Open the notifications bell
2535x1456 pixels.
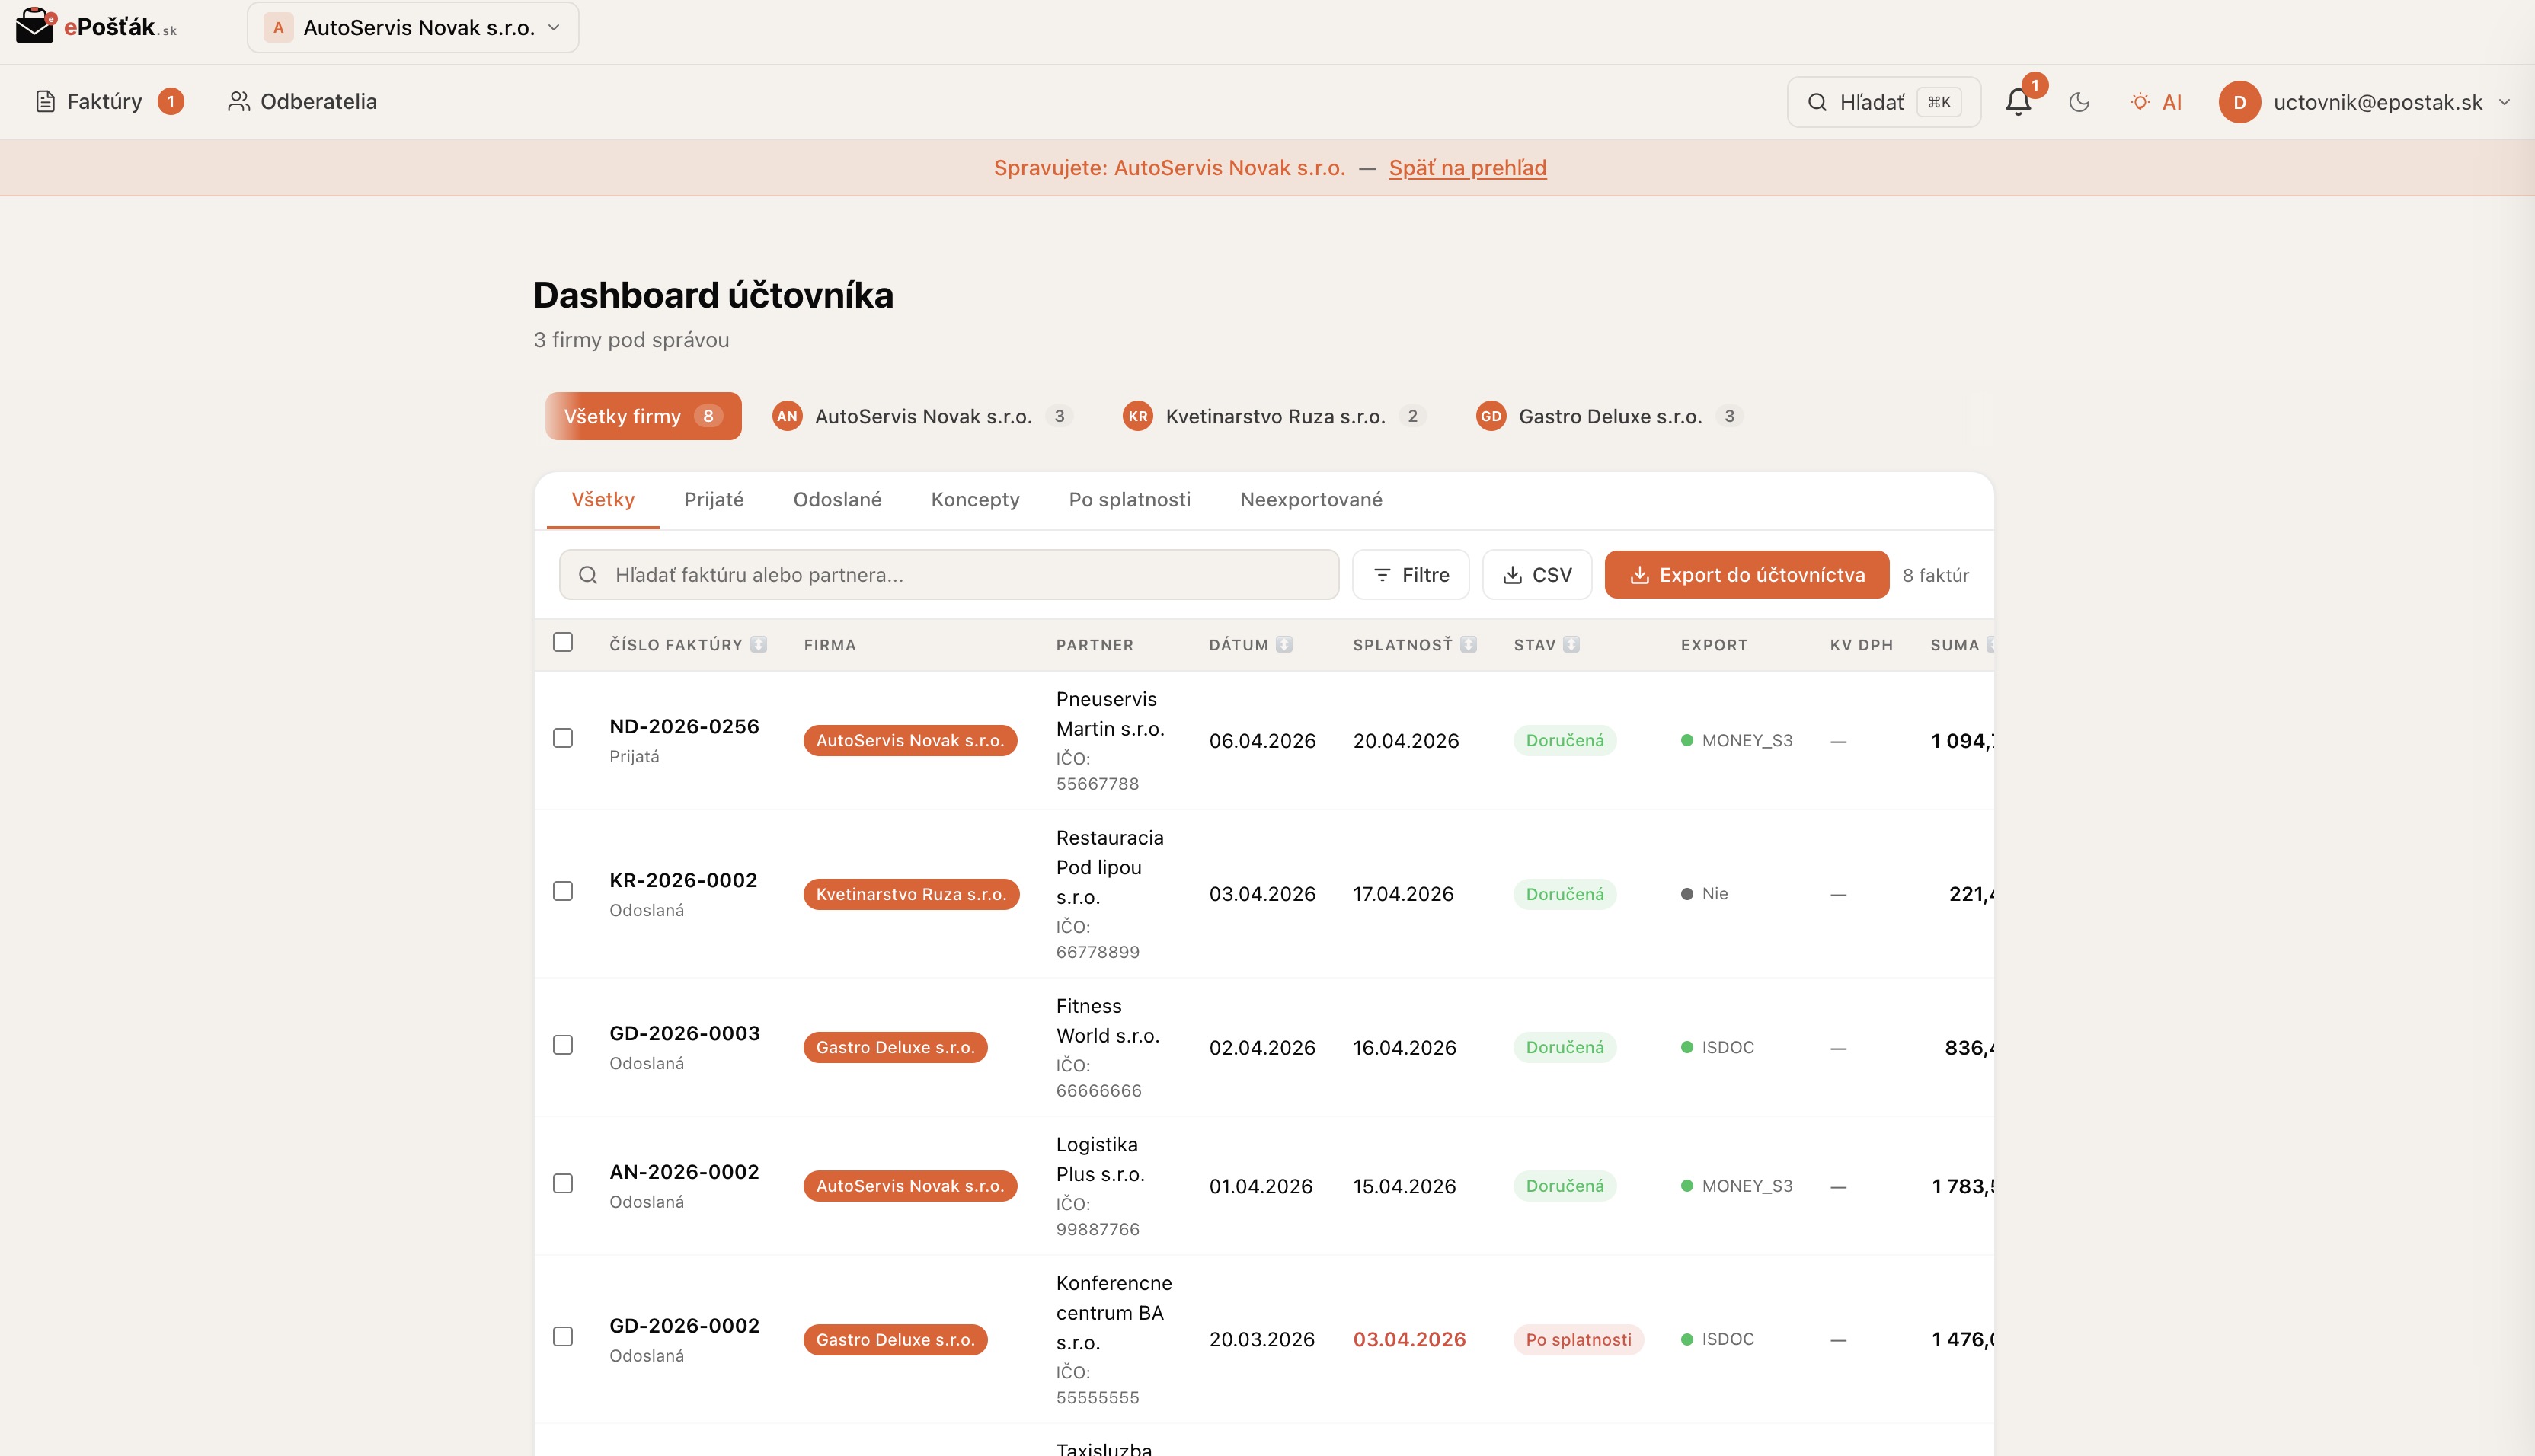[2019, 101]
